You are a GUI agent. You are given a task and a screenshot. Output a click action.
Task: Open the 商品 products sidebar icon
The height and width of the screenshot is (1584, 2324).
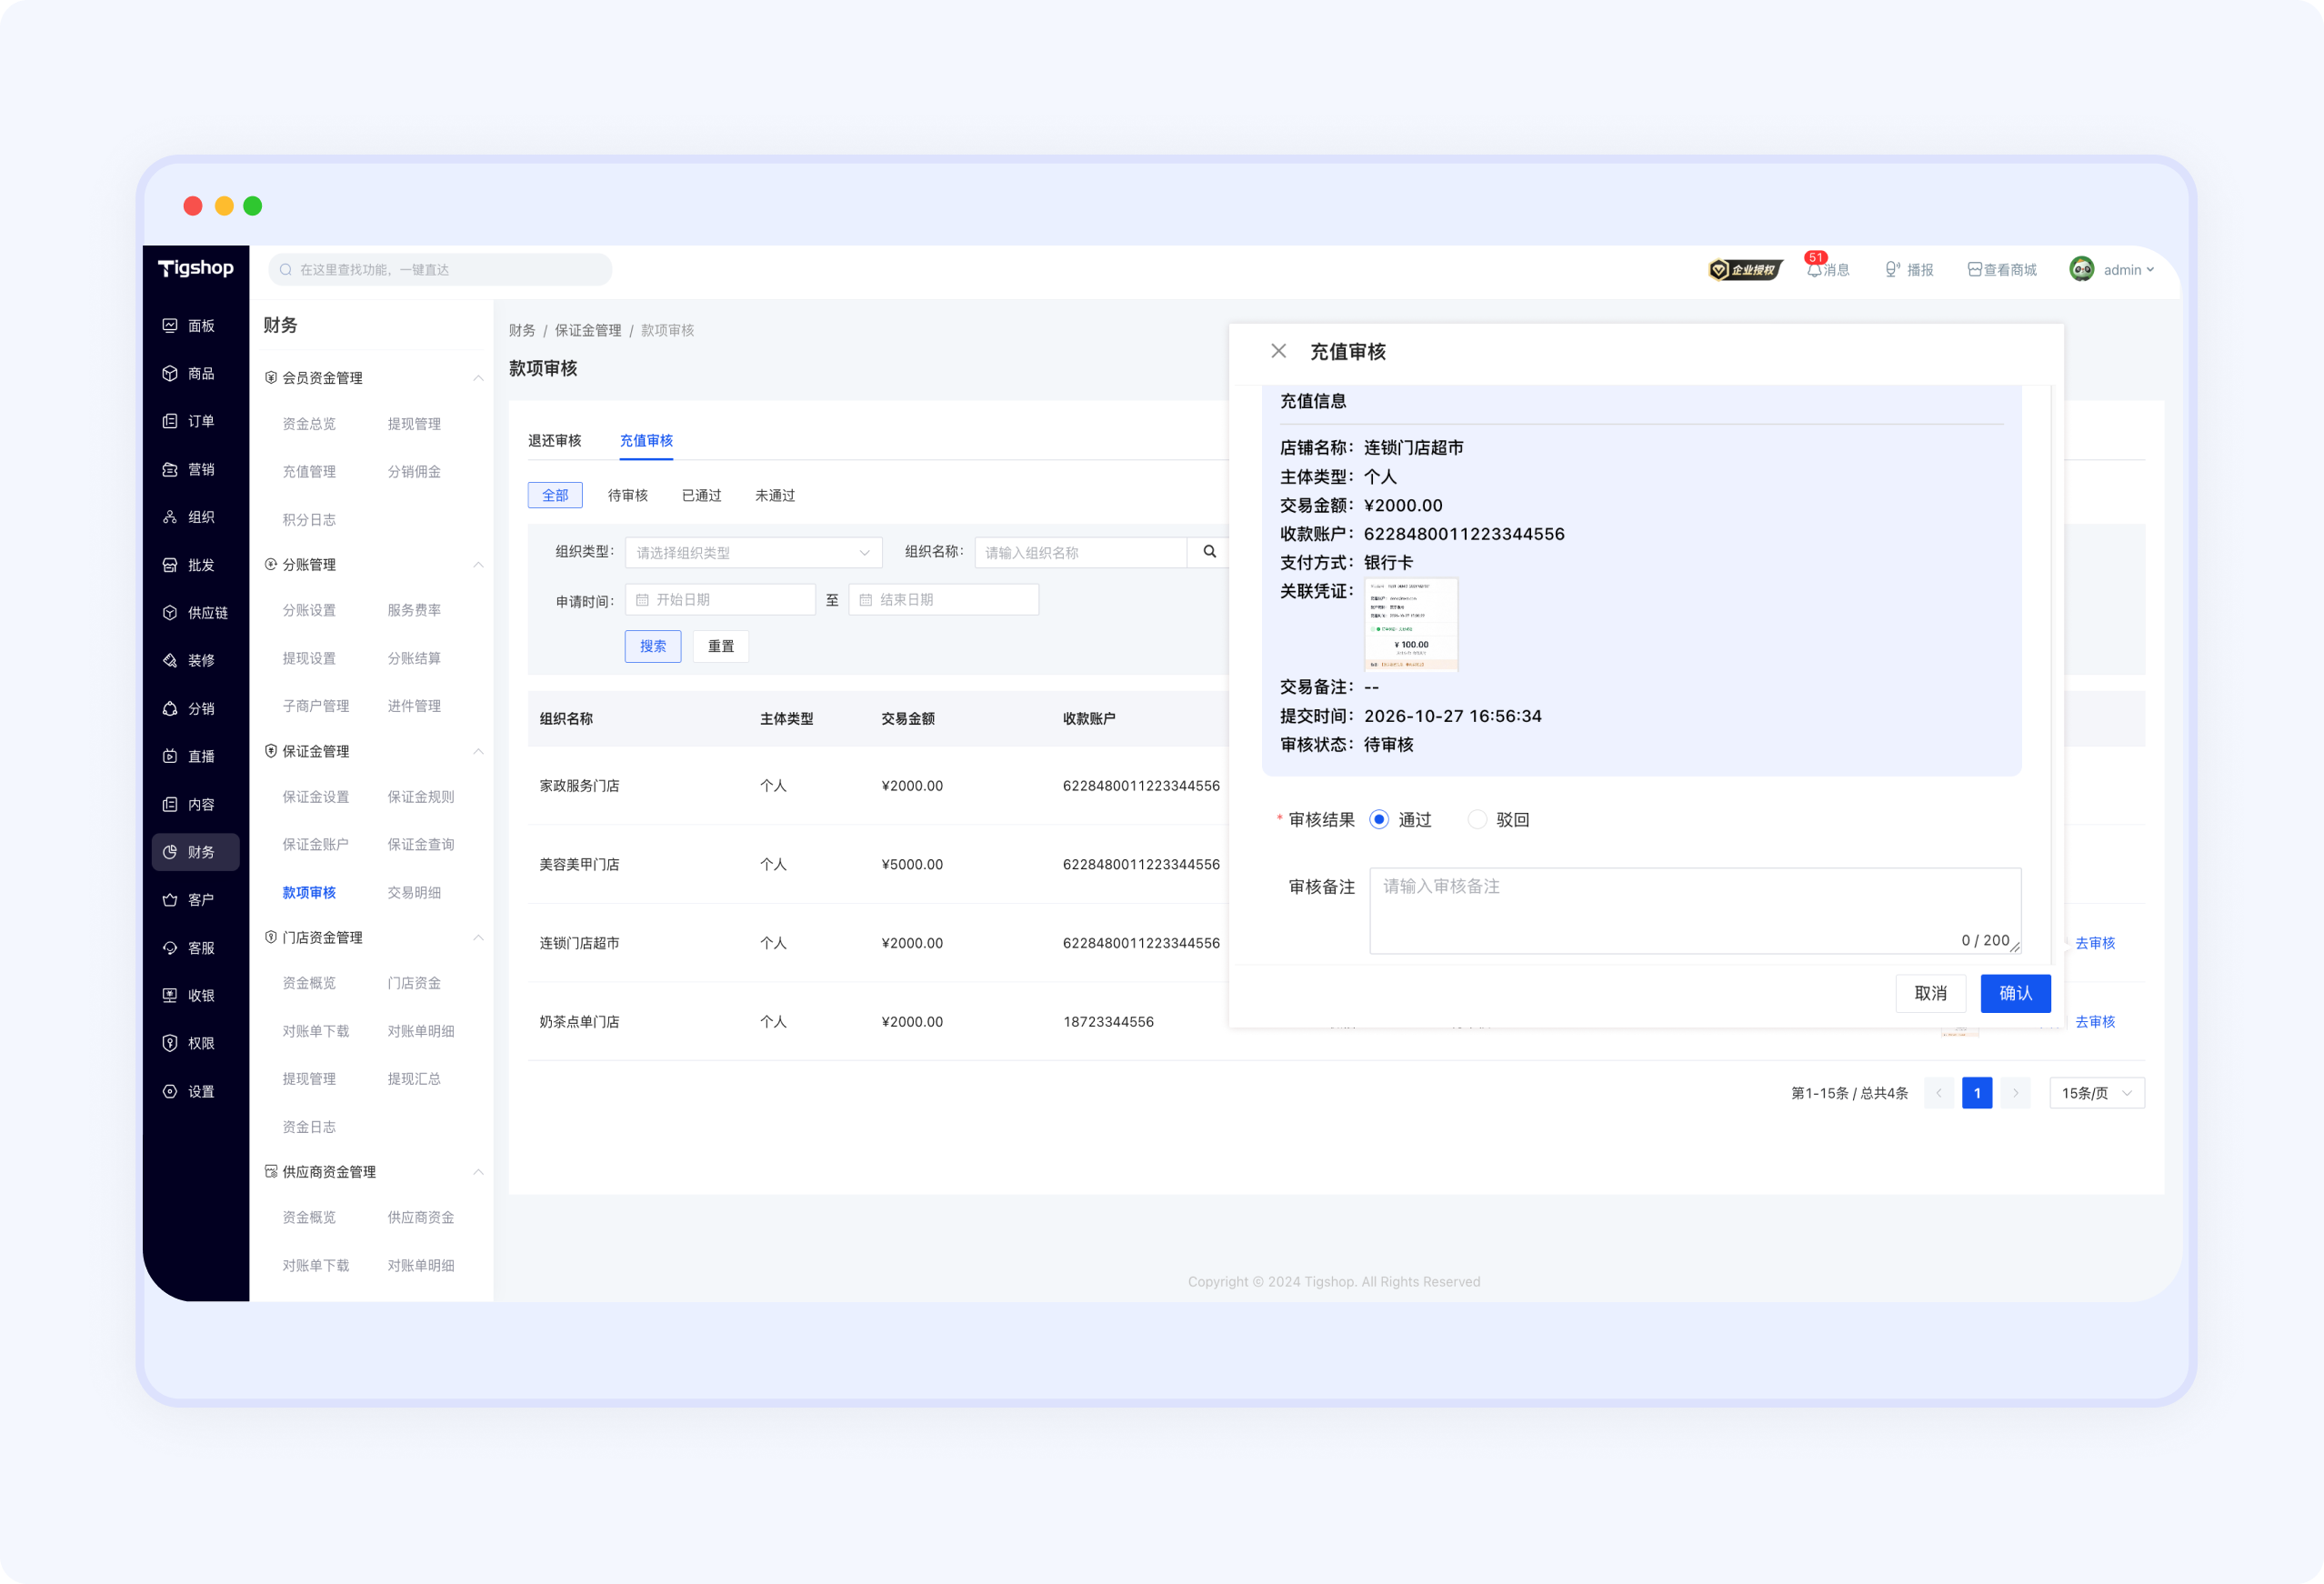point(170,373)
